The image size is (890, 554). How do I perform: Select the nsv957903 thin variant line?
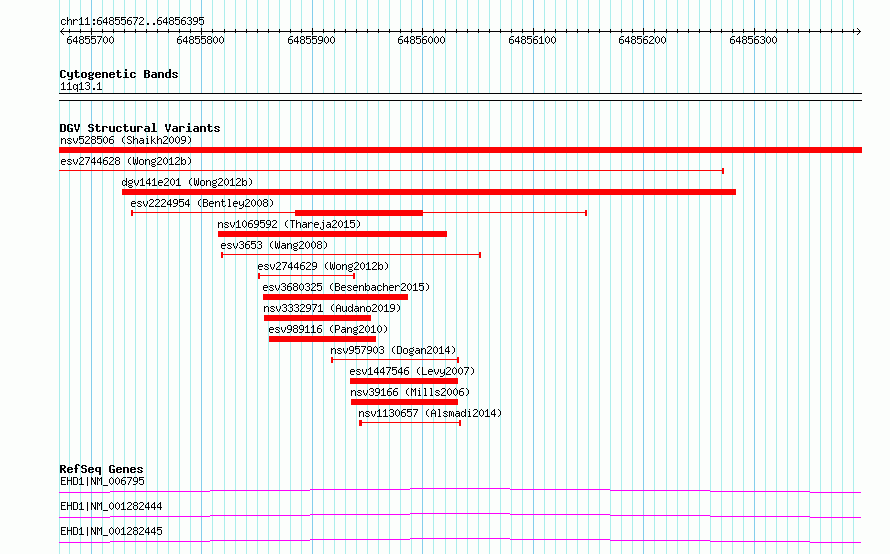[395, 360]
